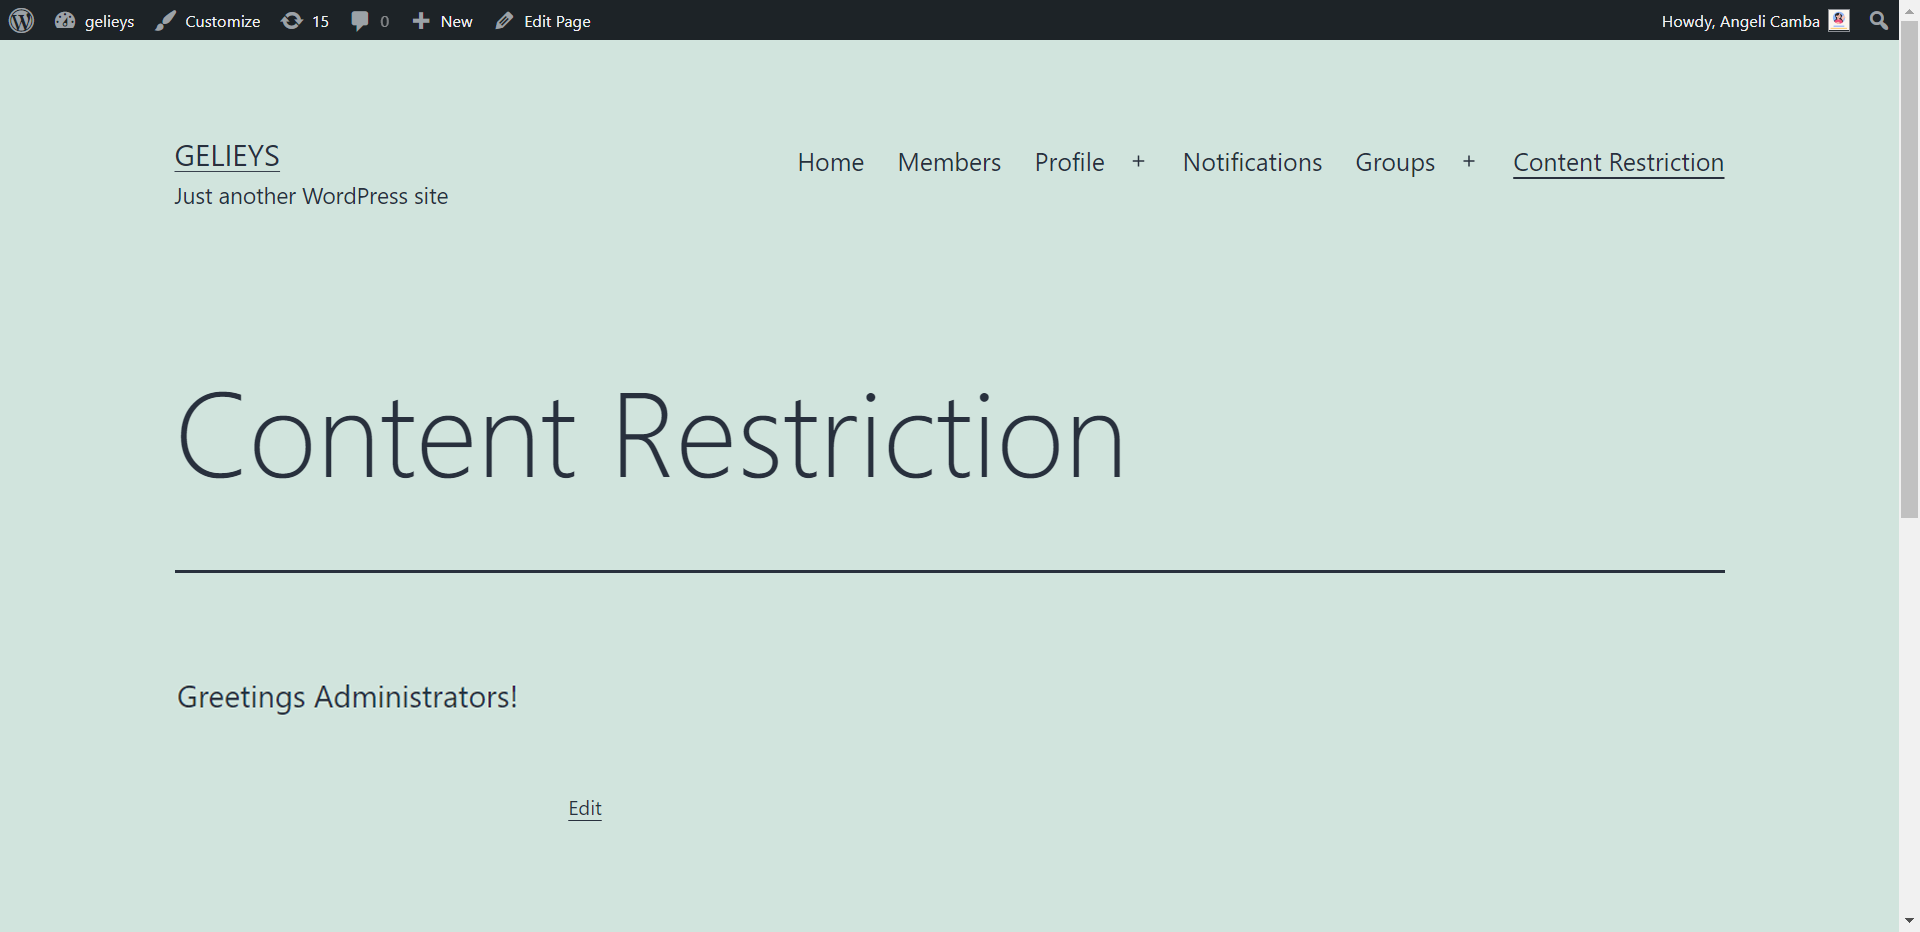Click the user avatar beside Angeli Camba
This screenshot has height=932, width=1920.
1839,20
